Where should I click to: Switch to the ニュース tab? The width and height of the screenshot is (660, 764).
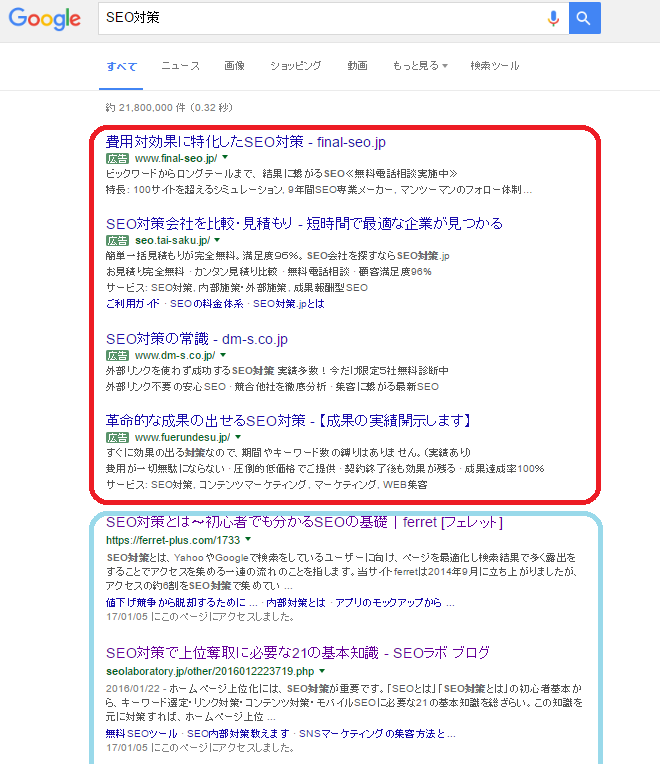point(180,66)
